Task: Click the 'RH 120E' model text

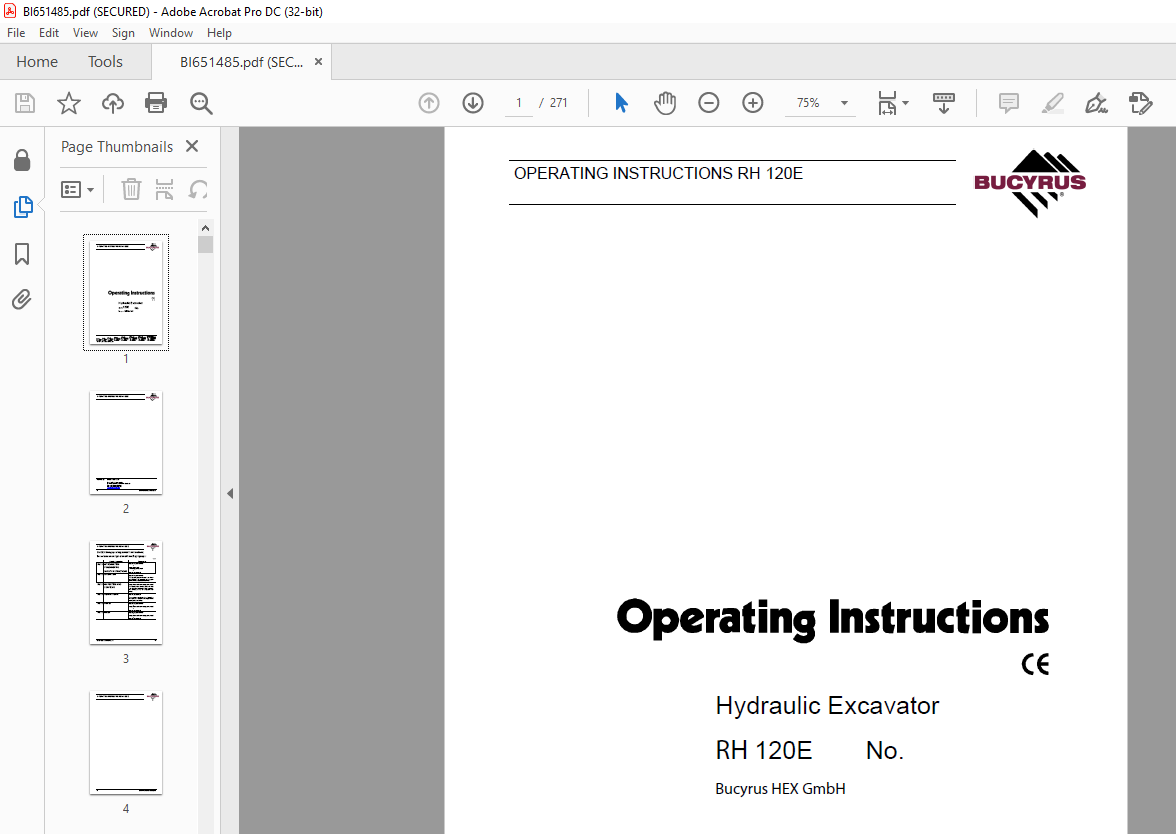Action: pyautogui.click(x=764, y=751)
